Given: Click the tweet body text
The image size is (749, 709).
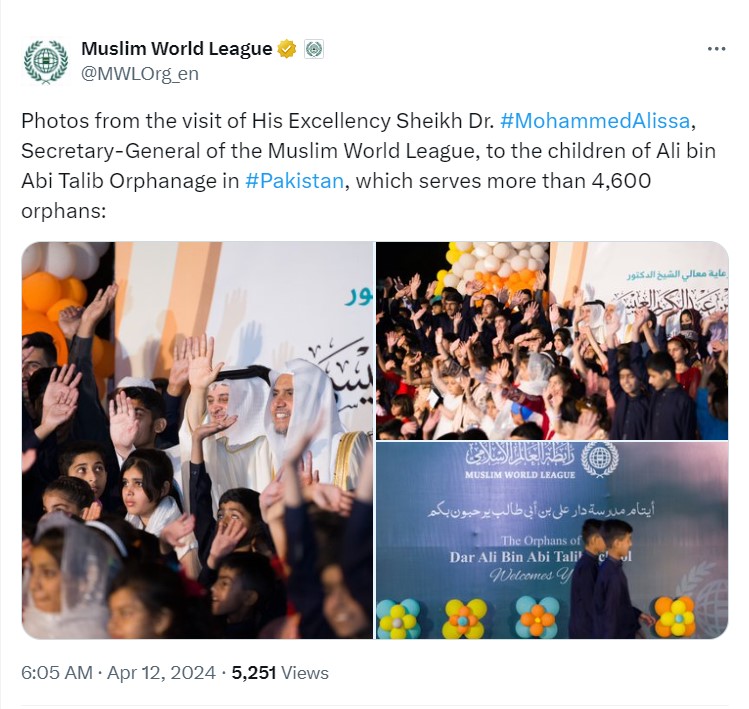Looking at the screenshot, I should tap(368, 166).
